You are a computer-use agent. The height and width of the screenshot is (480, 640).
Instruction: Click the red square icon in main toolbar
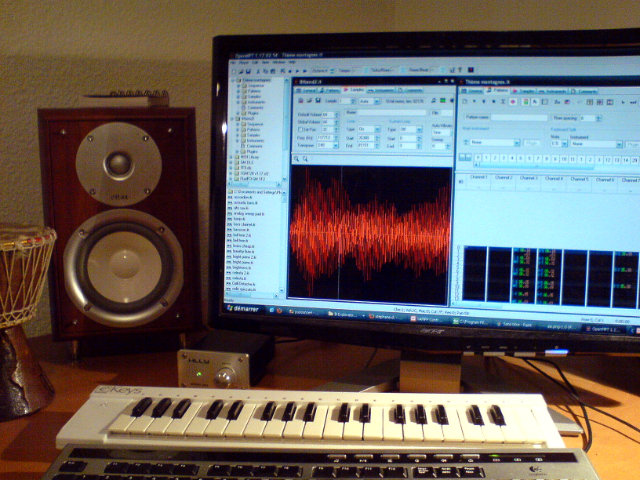pyautogui.click(x=471, y=70)
